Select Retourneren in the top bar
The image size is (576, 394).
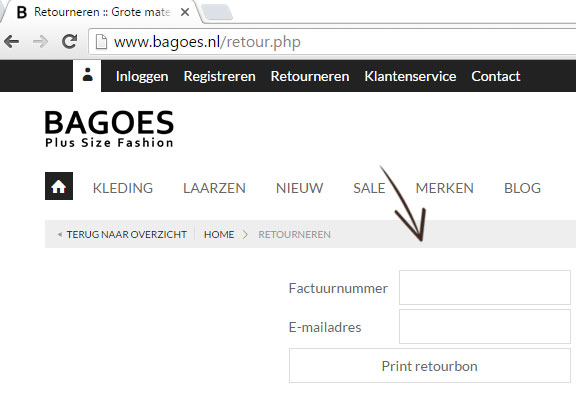click(310, 76)
